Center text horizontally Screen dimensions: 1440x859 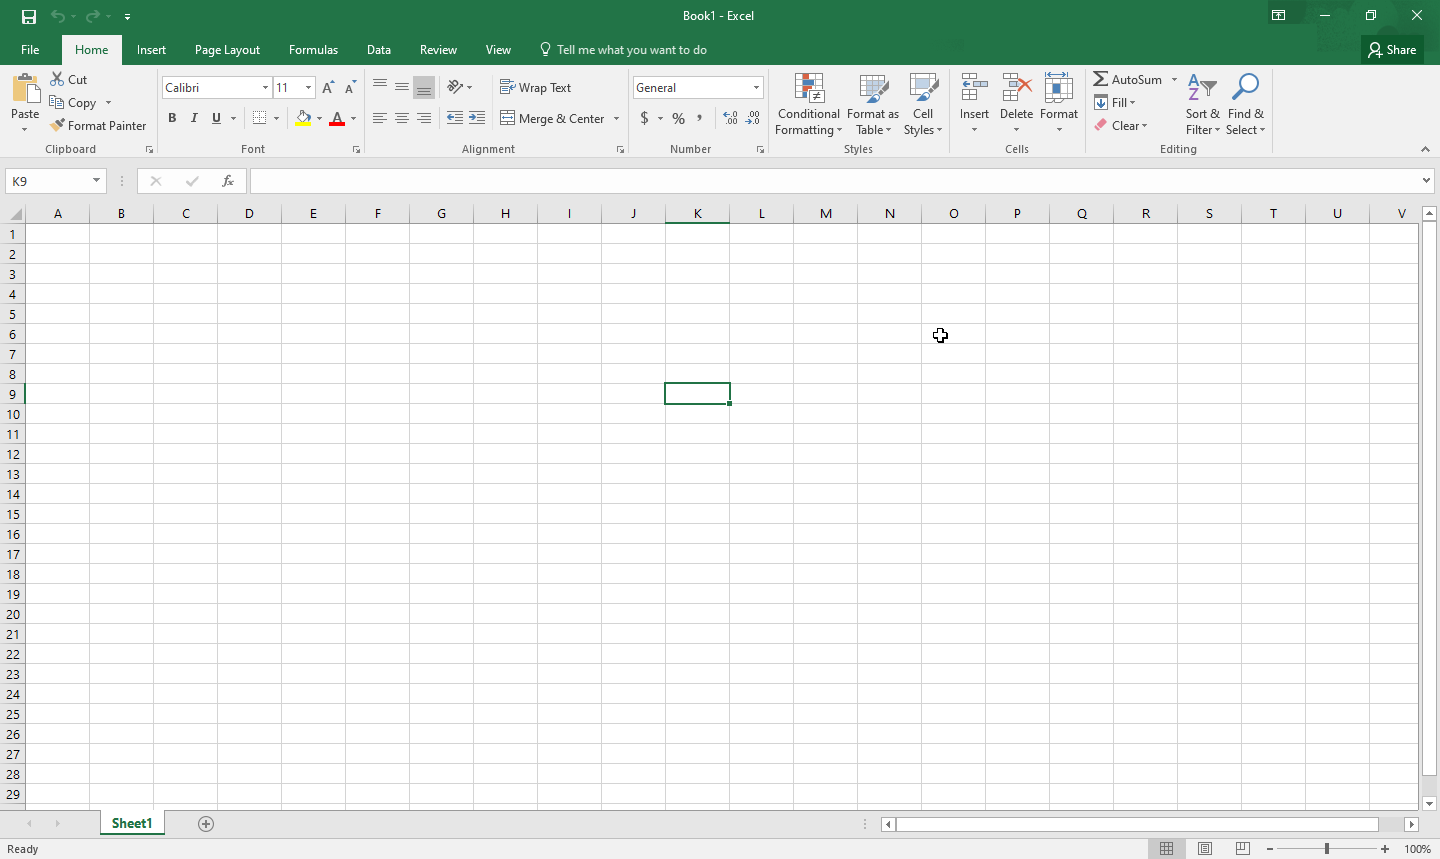click(x=402, y=118)
